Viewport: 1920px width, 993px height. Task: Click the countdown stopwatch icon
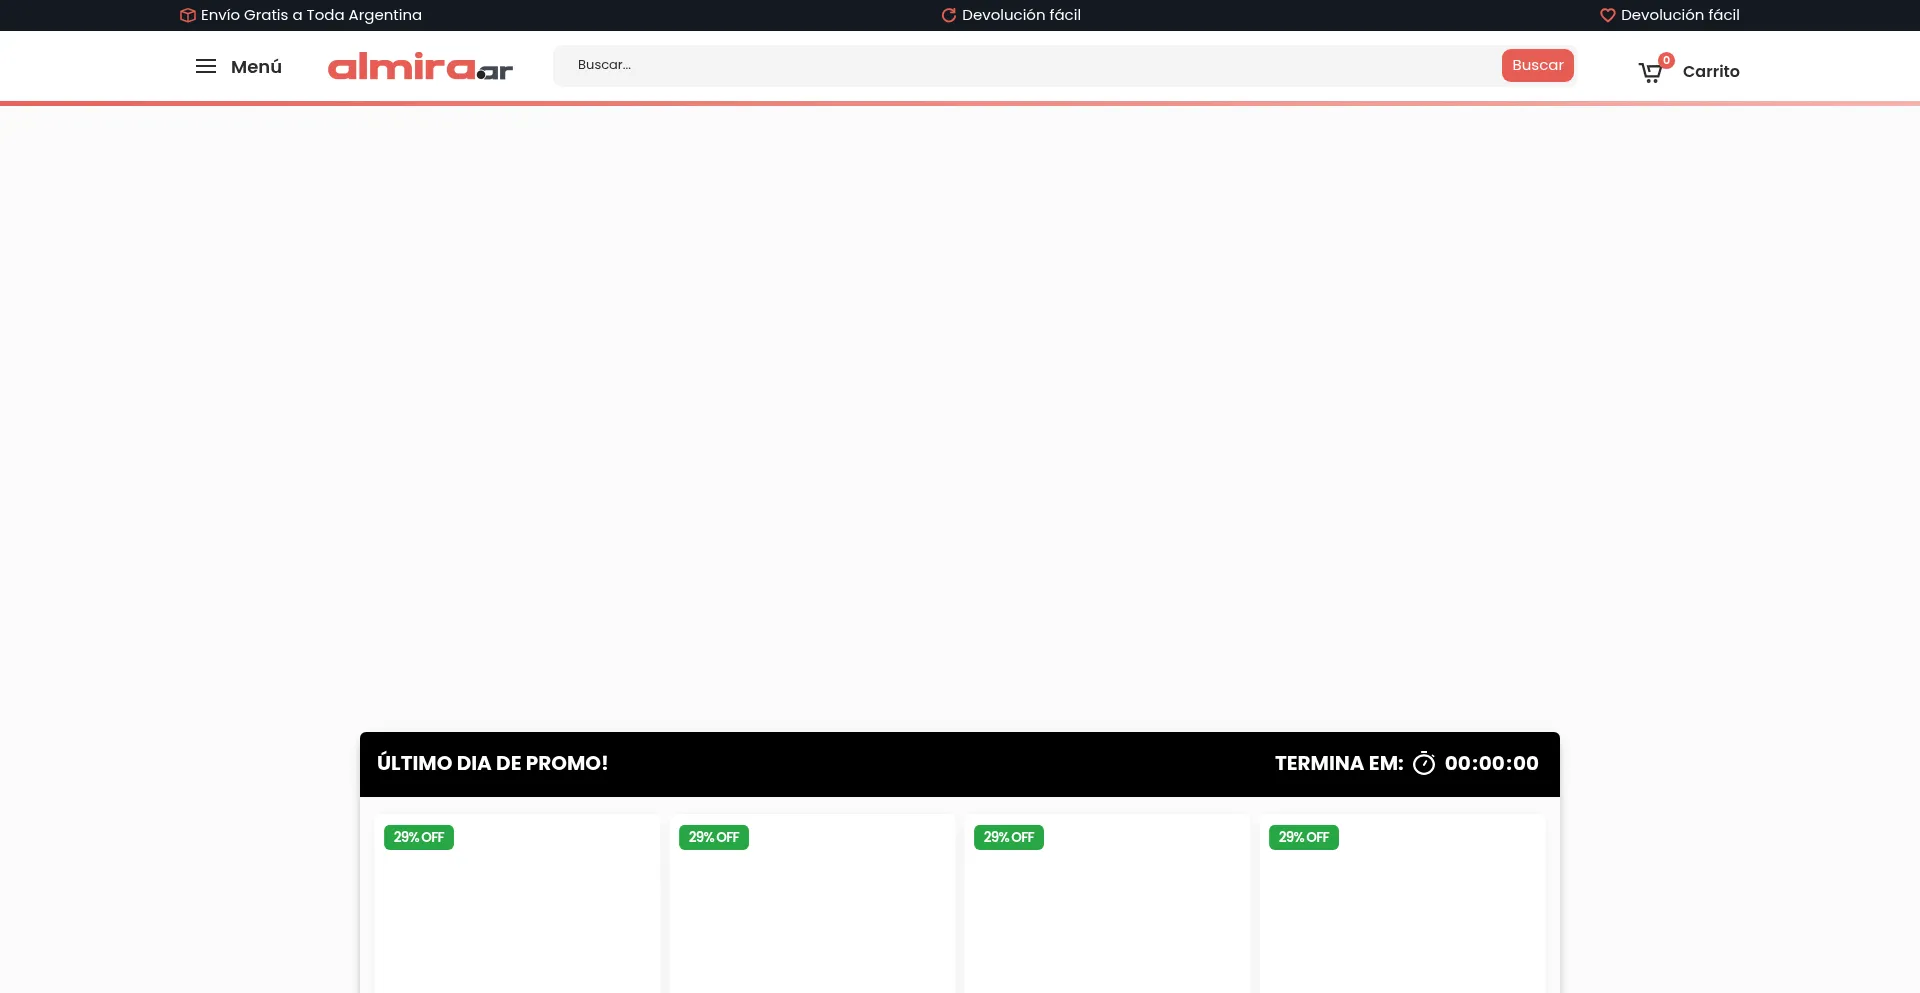[x=1424, y=763]
